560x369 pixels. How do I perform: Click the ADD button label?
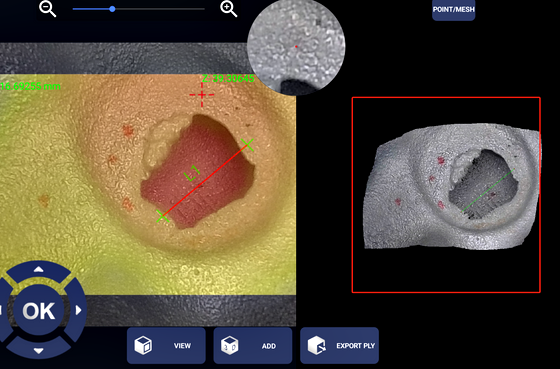[269, 346]
